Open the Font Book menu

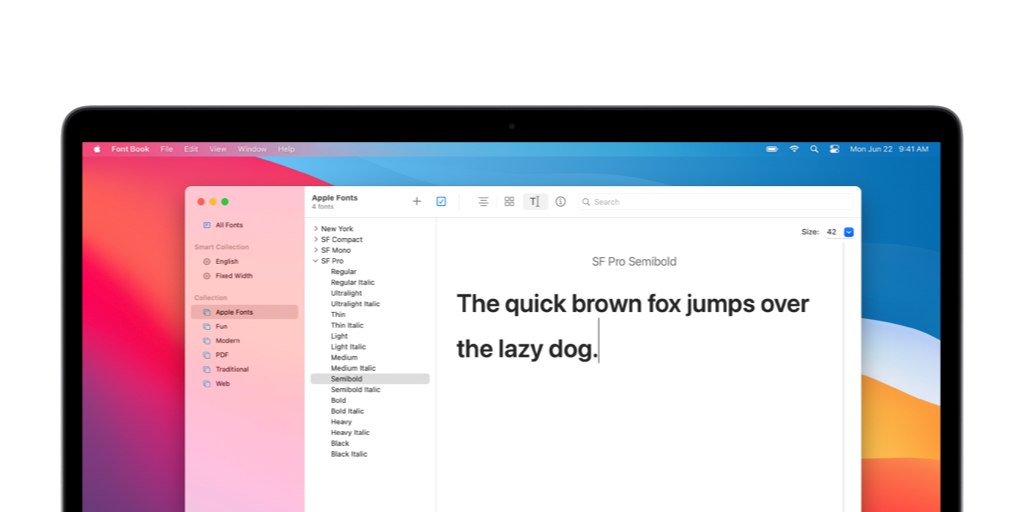(x=130, y=149)
